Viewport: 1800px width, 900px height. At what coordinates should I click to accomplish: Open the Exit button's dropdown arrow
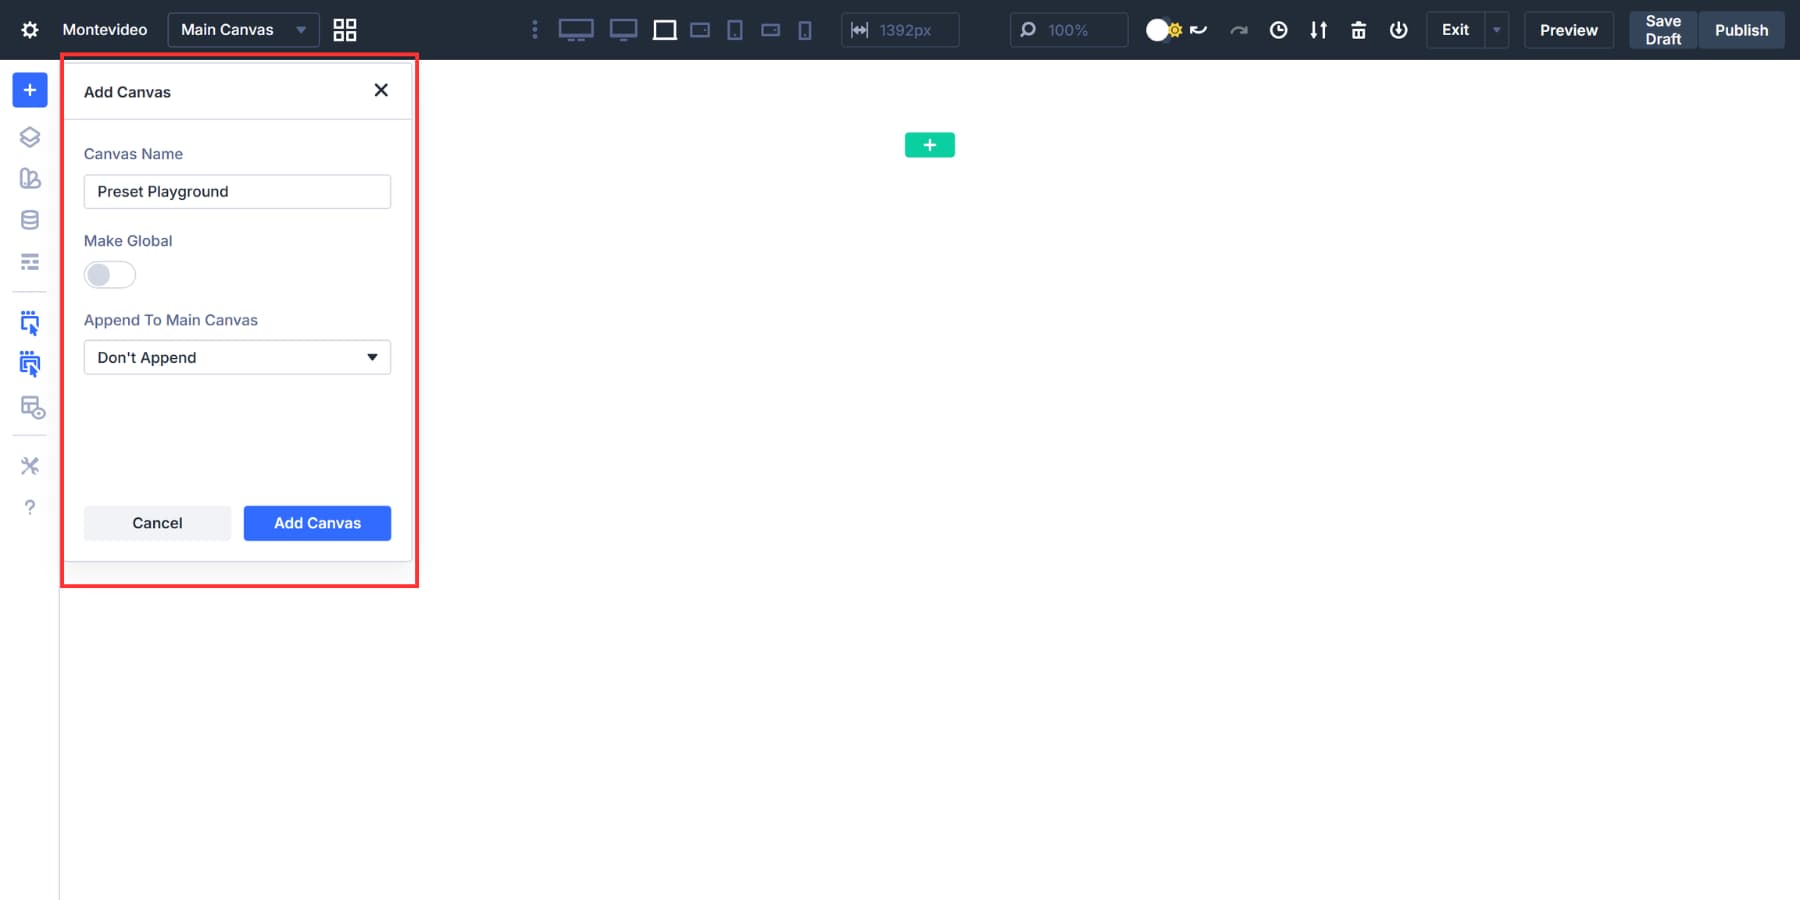click(x=1495, y=30)
